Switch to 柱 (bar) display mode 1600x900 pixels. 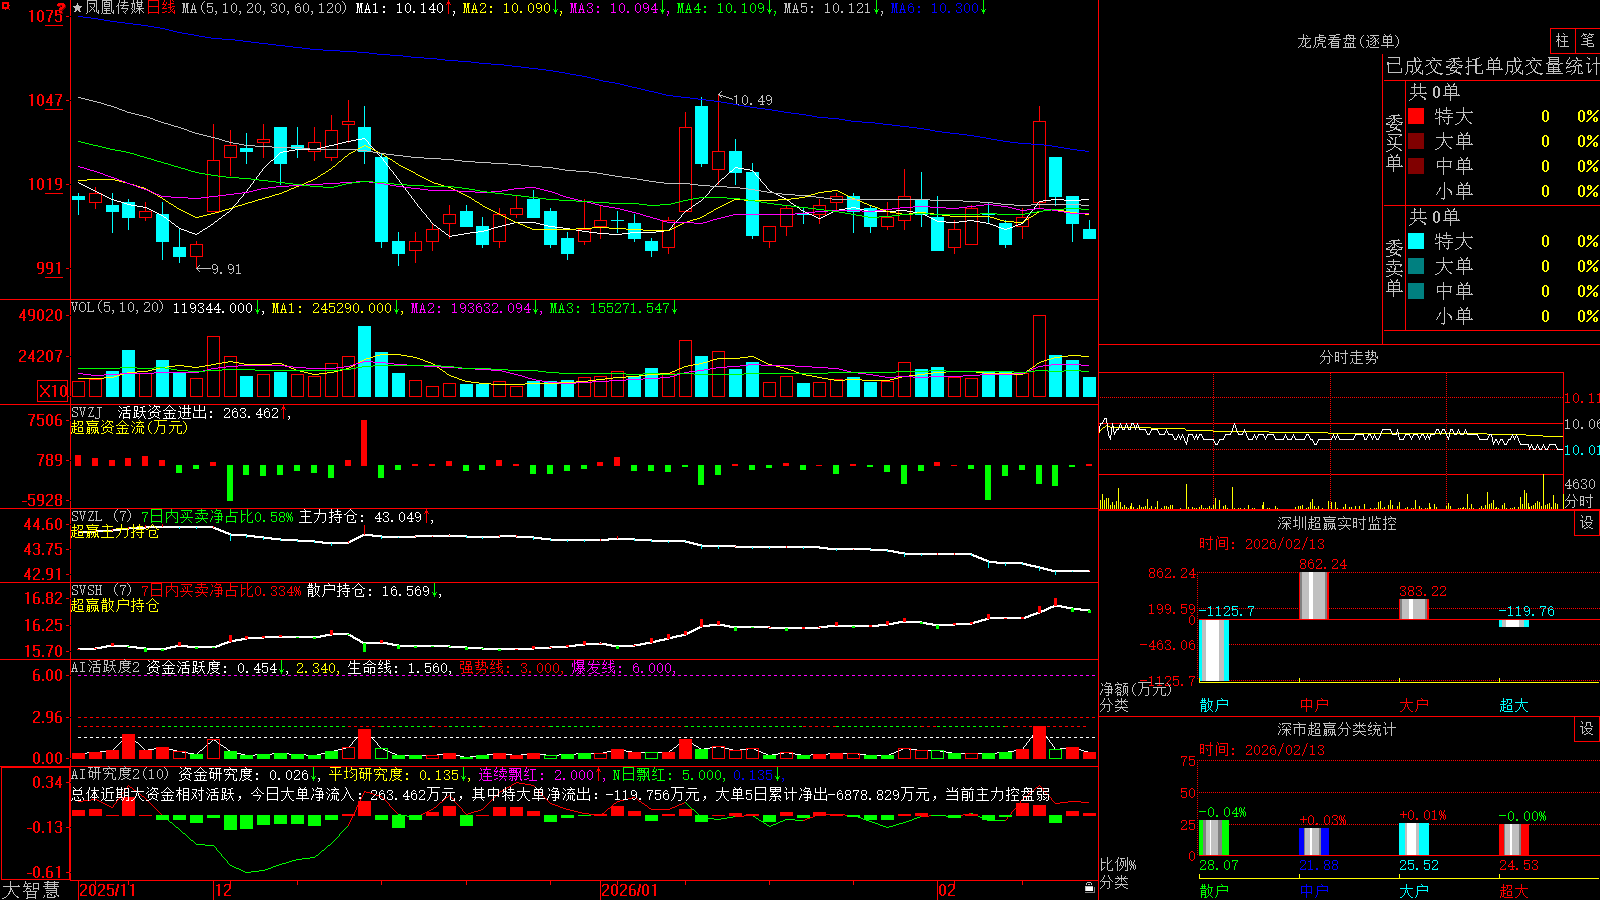[1562, 40]
